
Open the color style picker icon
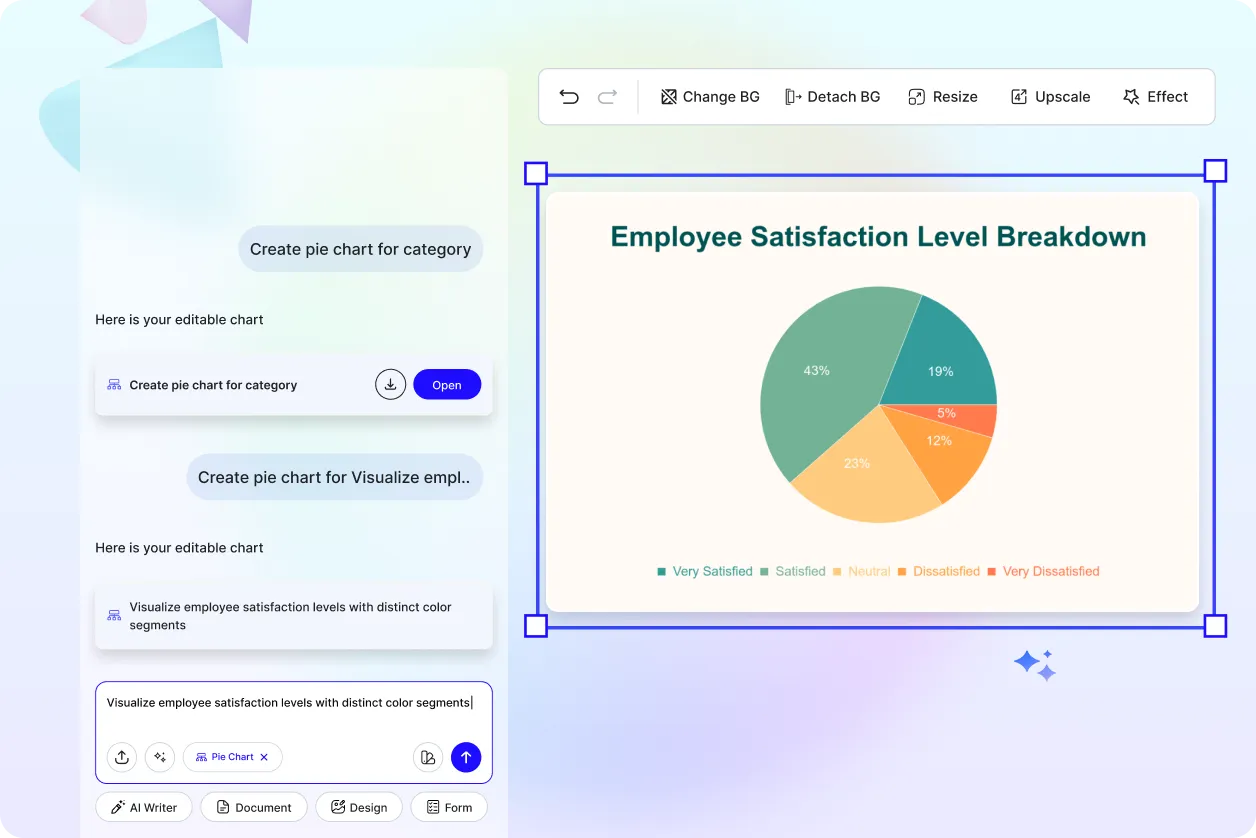(x=428, y=757)
